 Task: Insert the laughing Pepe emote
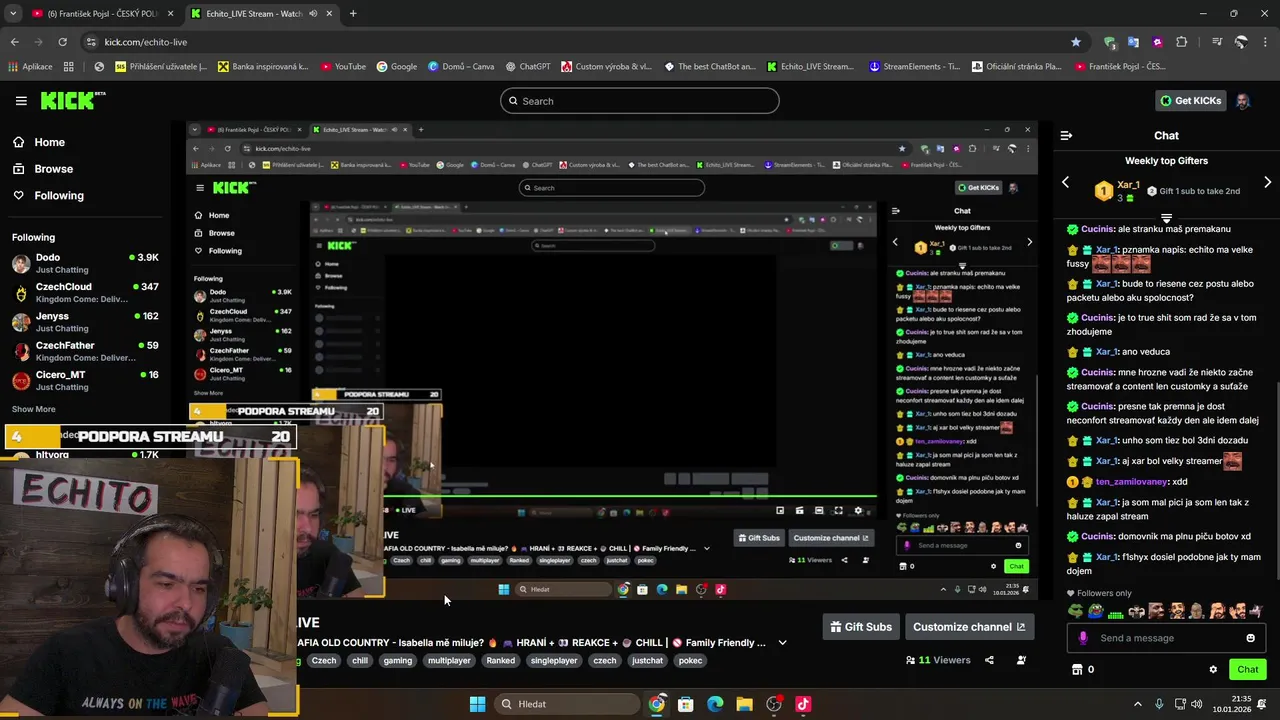point(1095,611)
